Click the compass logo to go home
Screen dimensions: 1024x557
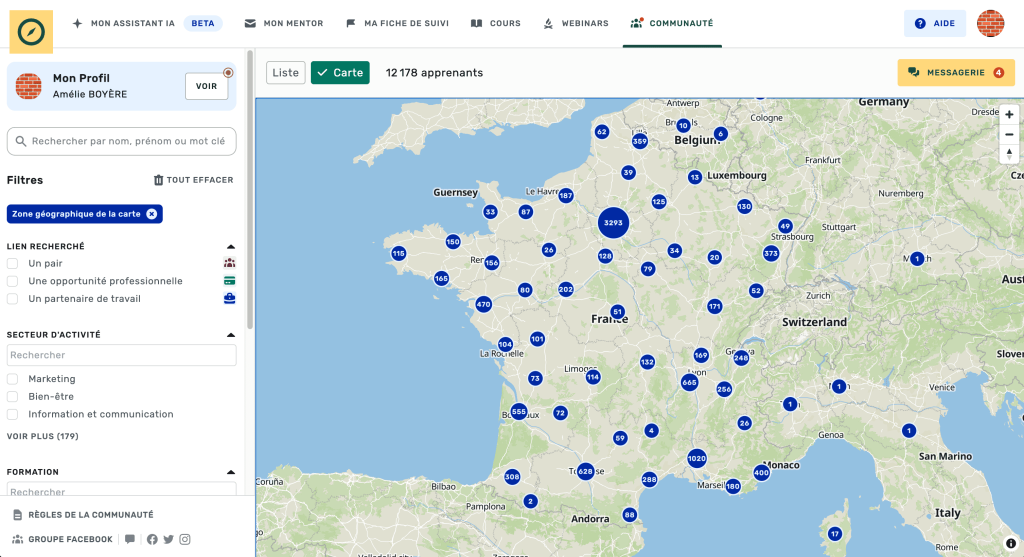(x=31, y=31)
